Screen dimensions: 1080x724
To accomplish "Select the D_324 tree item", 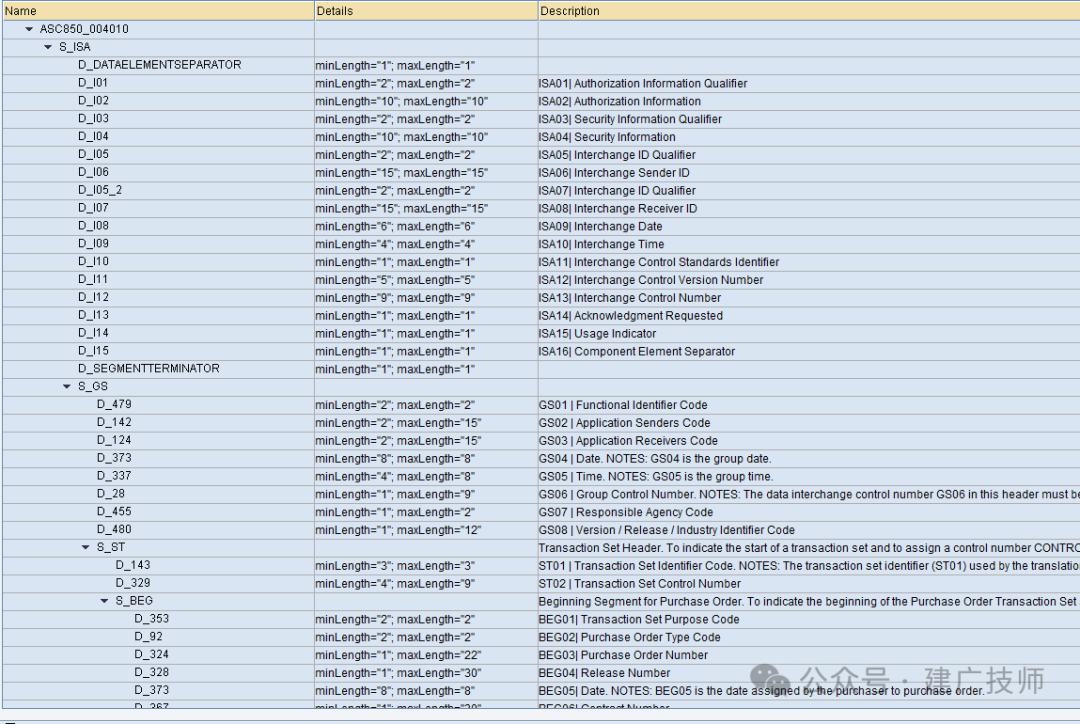I will point(152,654).
